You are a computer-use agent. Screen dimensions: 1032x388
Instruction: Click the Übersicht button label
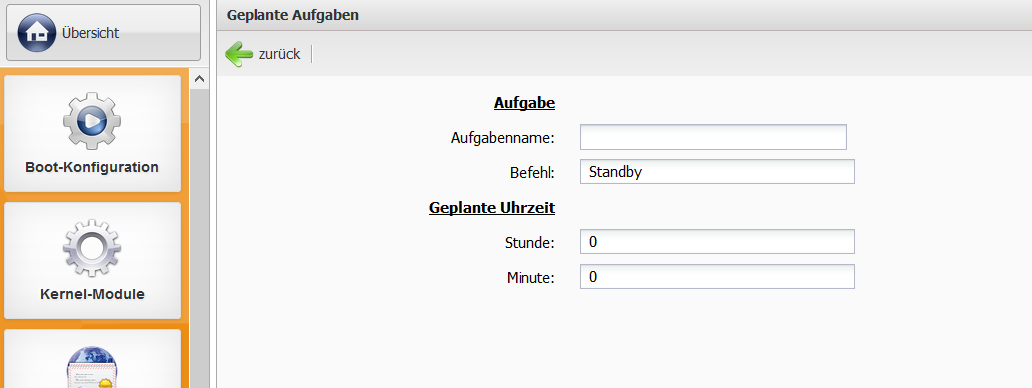point(90,33)
